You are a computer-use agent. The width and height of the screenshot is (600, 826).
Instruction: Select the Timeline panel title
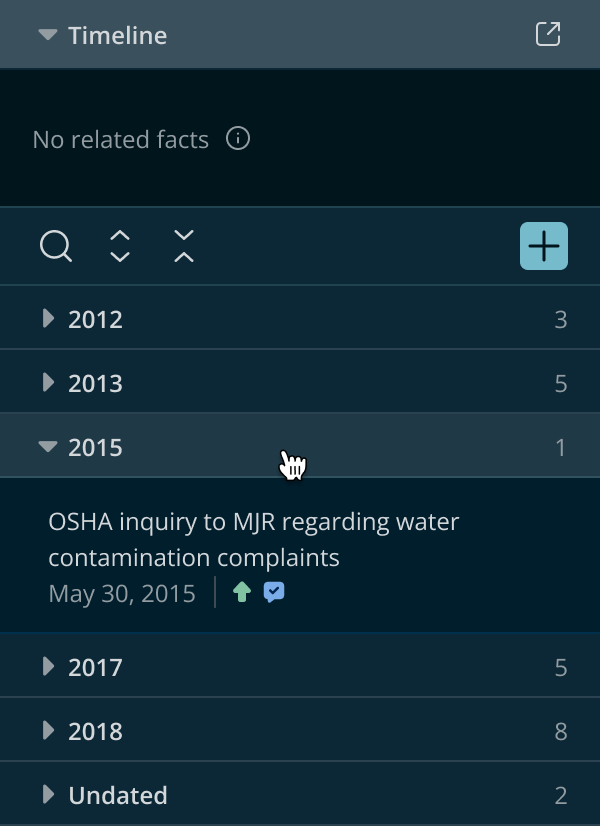(117, 35)
